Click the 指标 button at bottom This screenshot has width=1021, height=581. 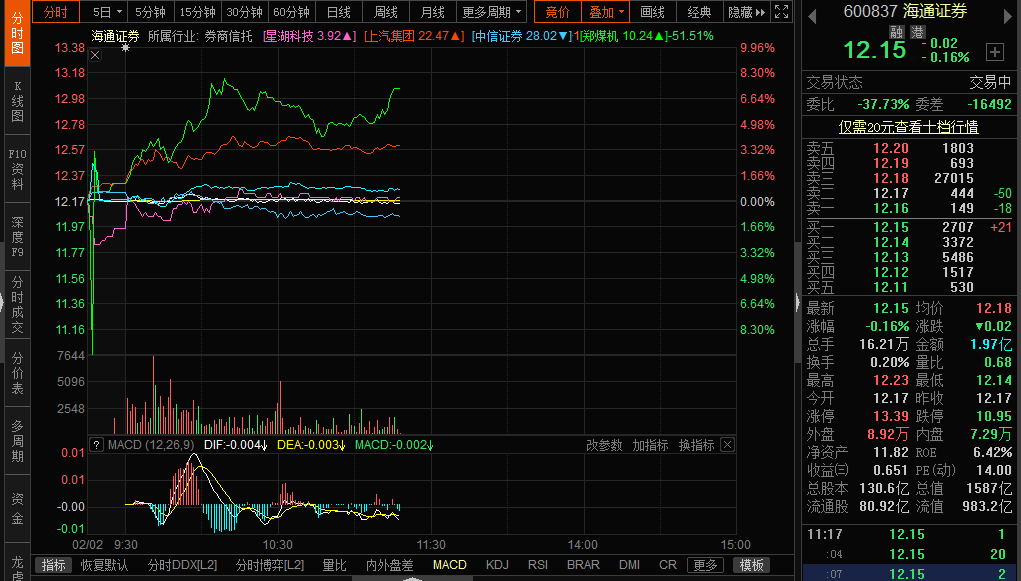coord(53,565)
